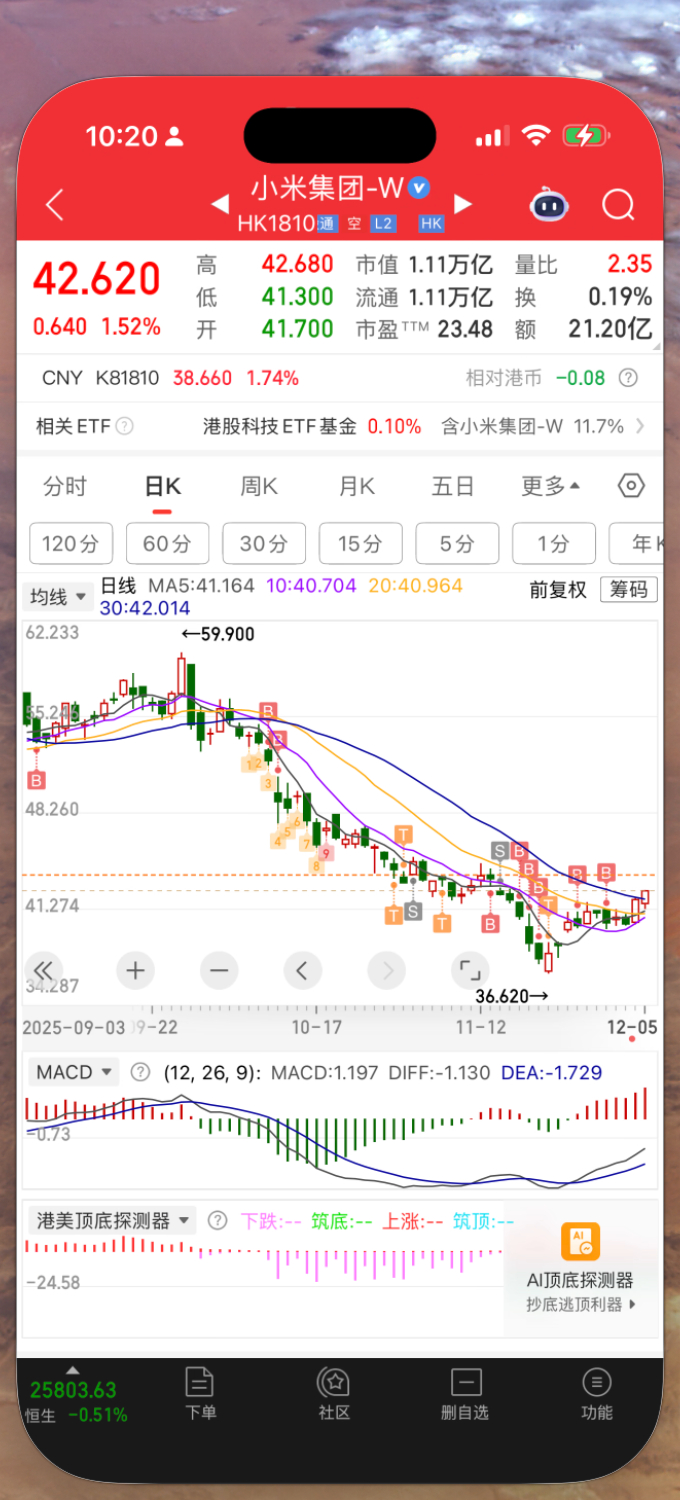The image size is (680, 1500).
Task: Switch to 周K tab
Action: (x=258, y=486)
